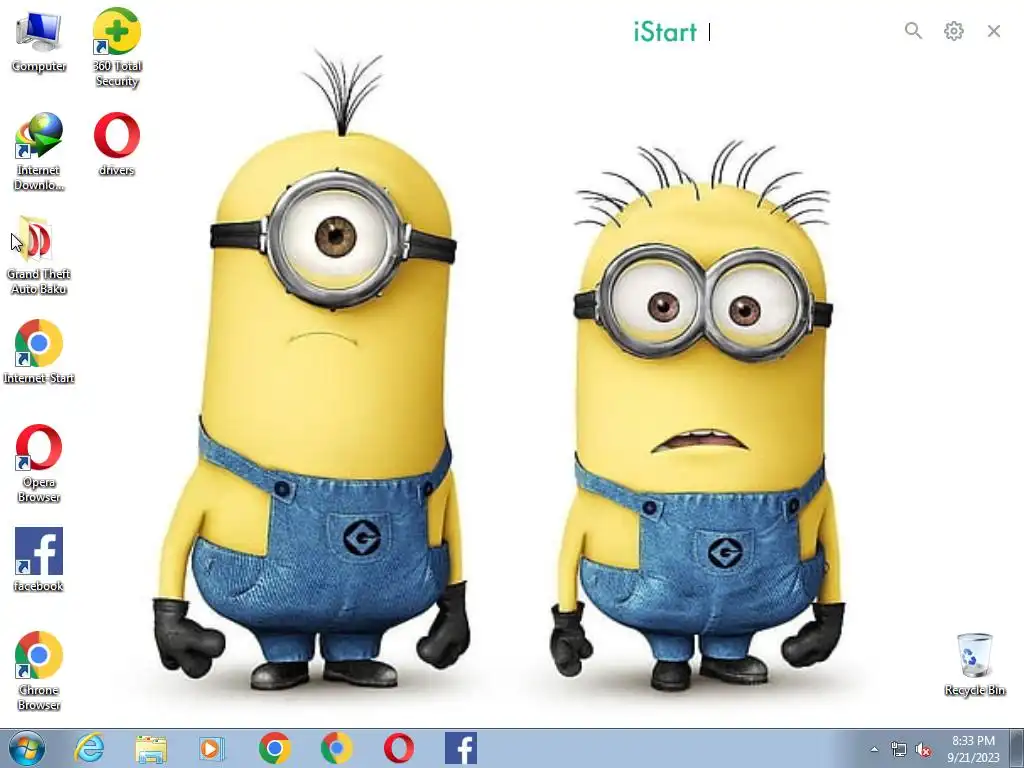The width and height of the screenshot is (1024, 768).
Task: Launch Windows Media Player from taskbar
Action: tap(212, 748)
